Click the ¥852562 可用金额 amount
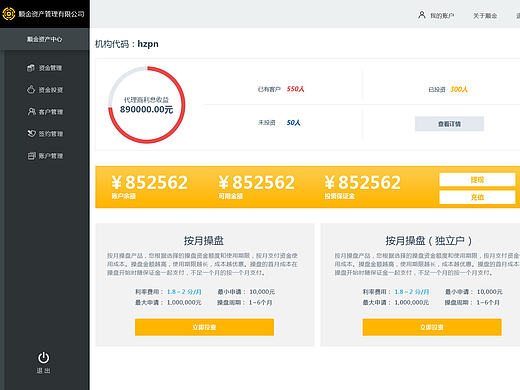The width and height of the screenshot is (520, 390). tap(256, 182)
